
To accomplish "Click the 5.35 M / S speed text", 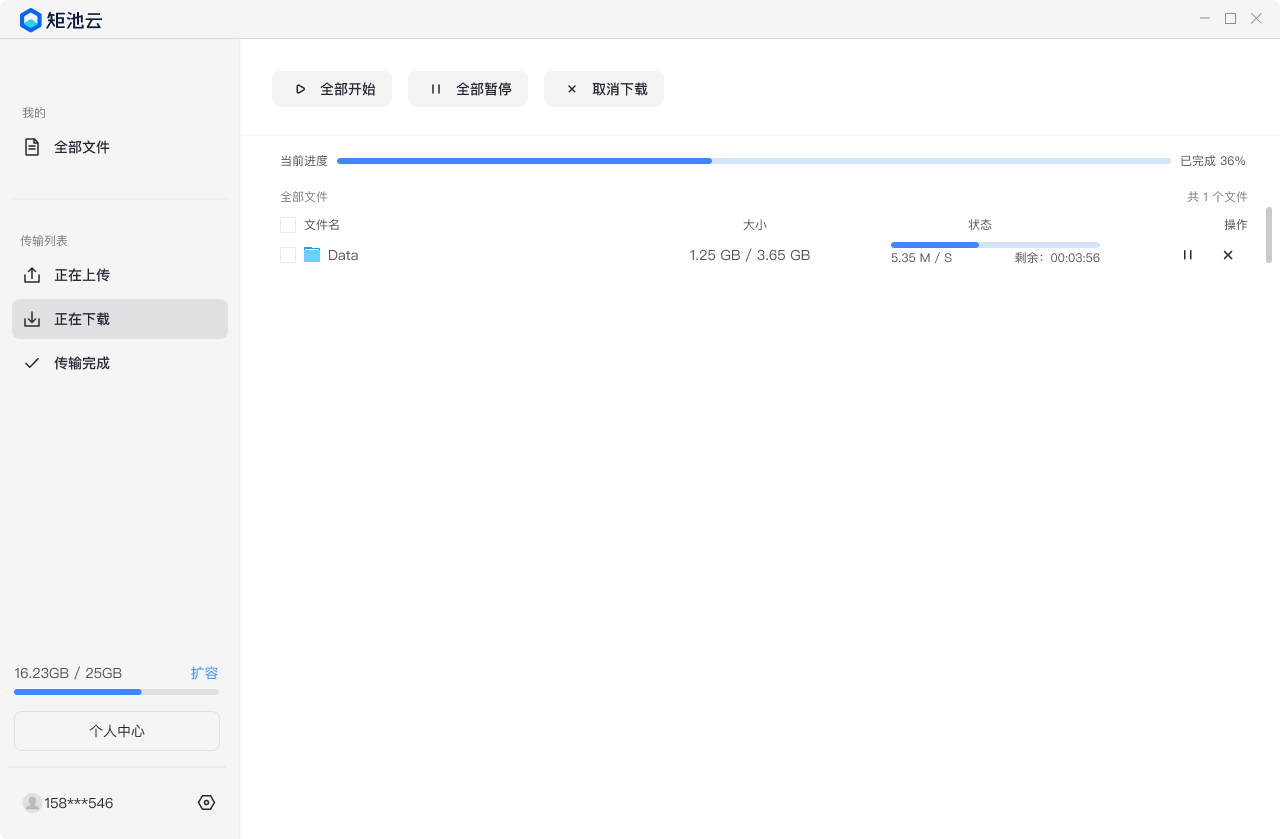I will click(922, 258).
